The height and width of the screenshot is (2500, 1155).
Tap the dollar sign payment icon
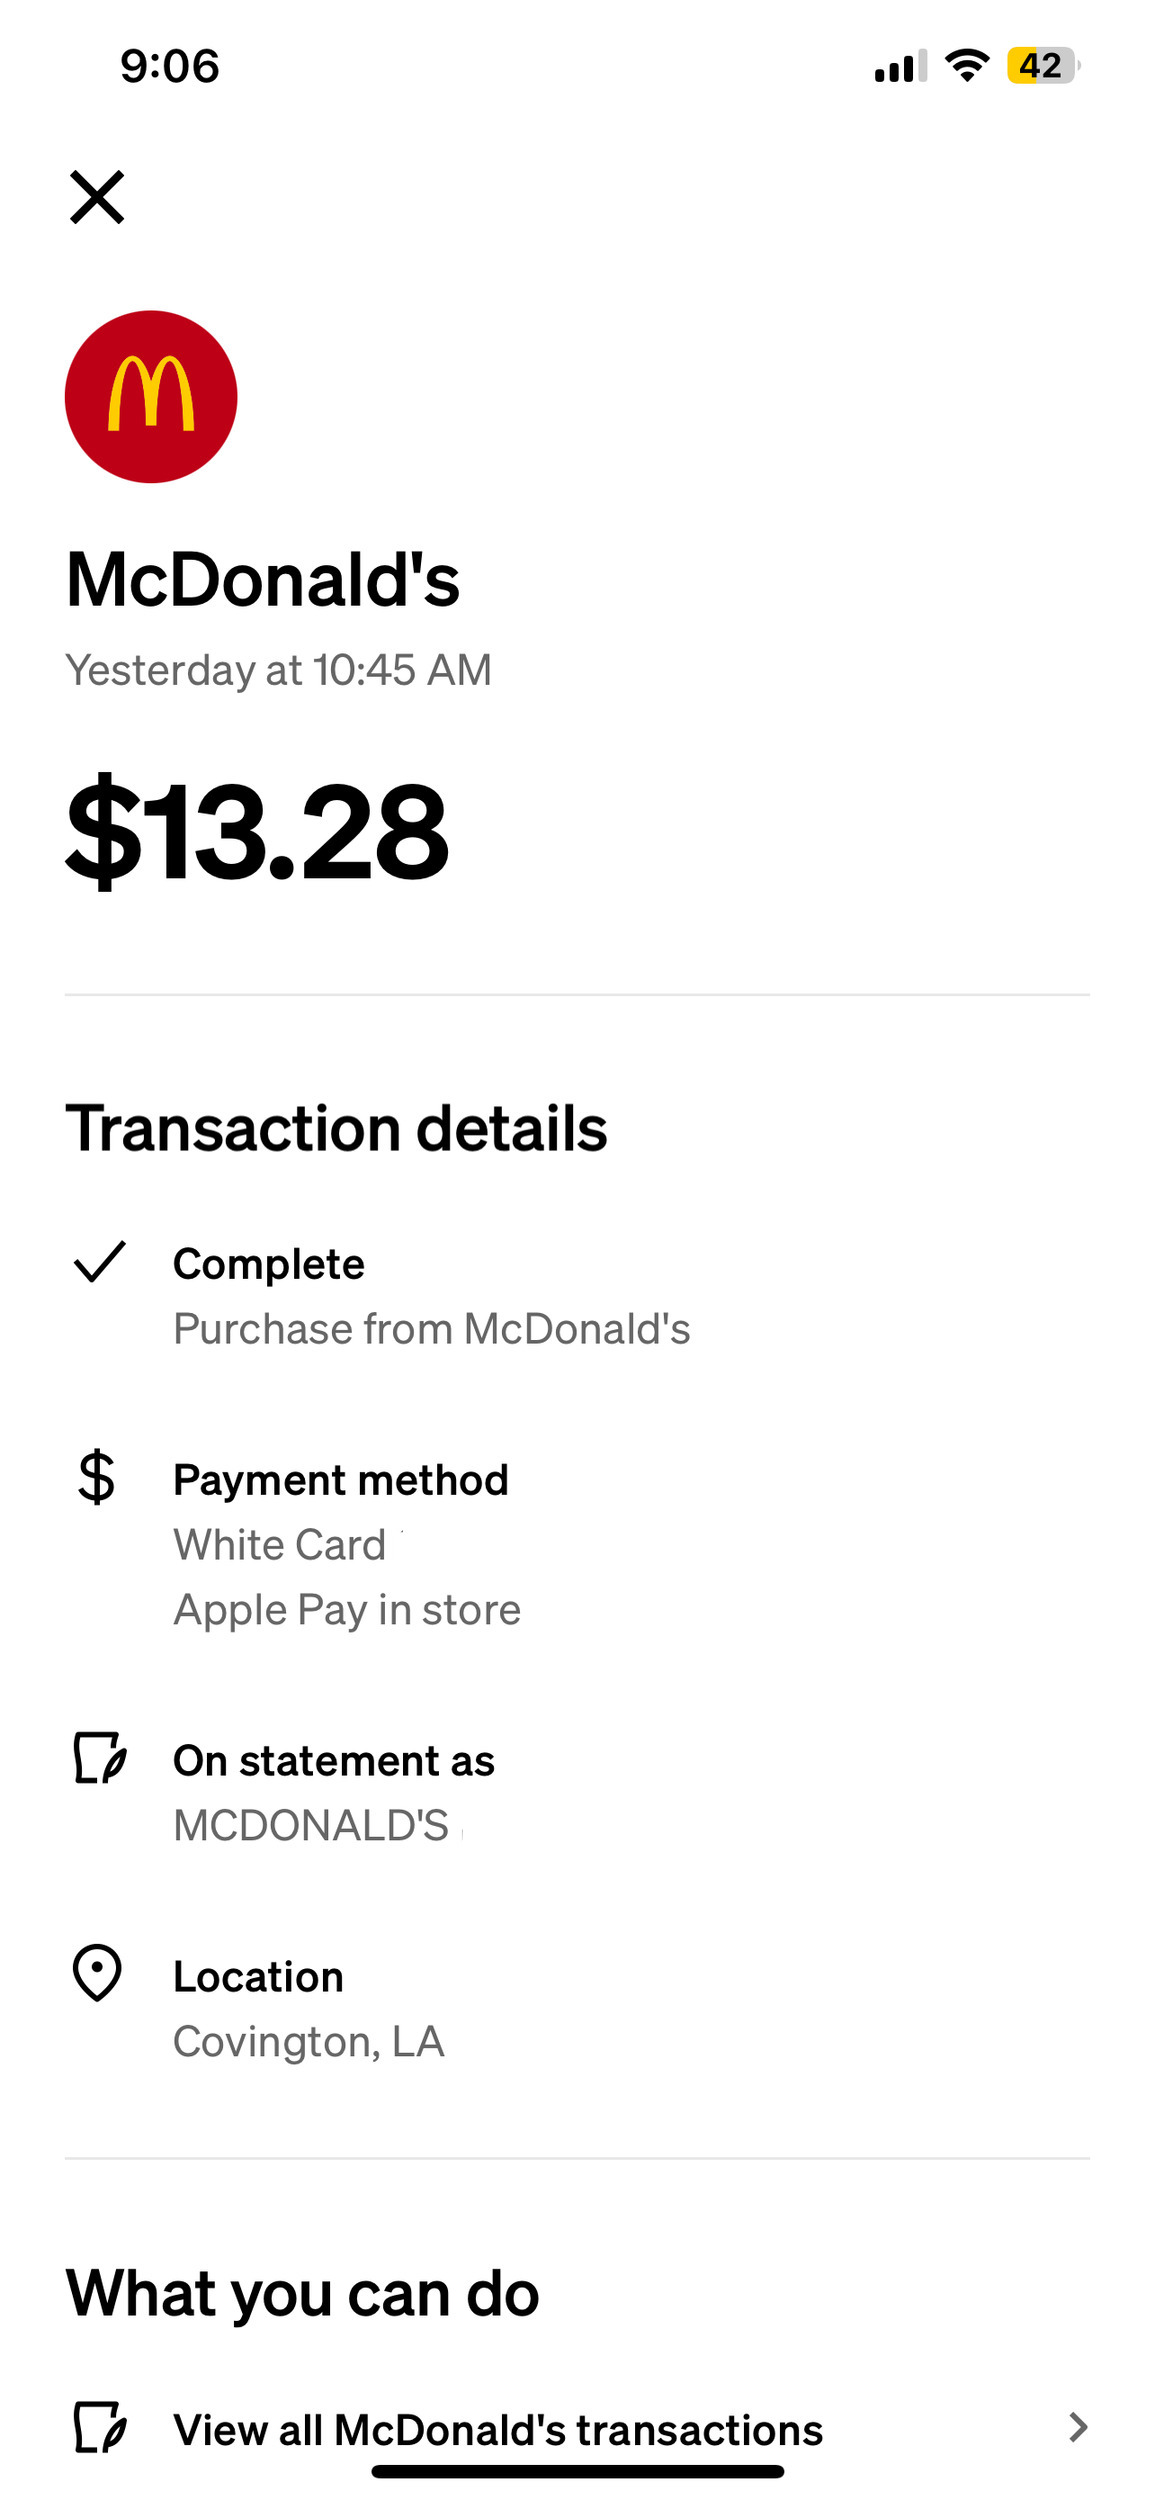coord(97,1477)
